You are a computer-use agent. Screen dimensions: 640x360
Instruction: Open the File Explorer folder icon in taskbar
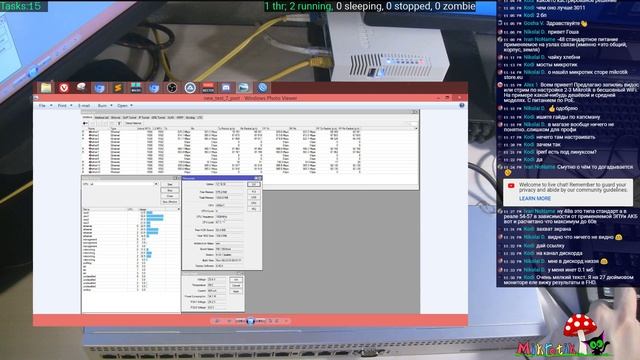(46, 87)
